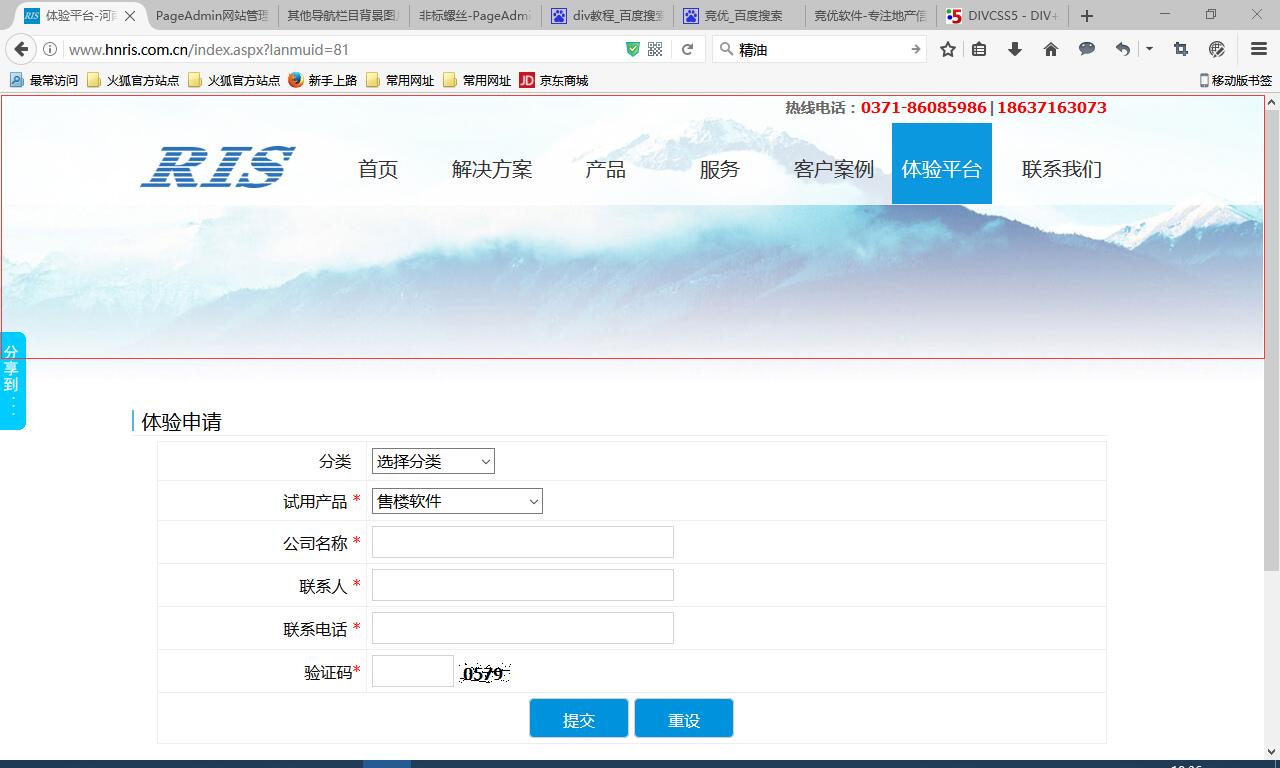
Task: Click the screenshot crop tool icon
Action: (x=1181, y=49)
